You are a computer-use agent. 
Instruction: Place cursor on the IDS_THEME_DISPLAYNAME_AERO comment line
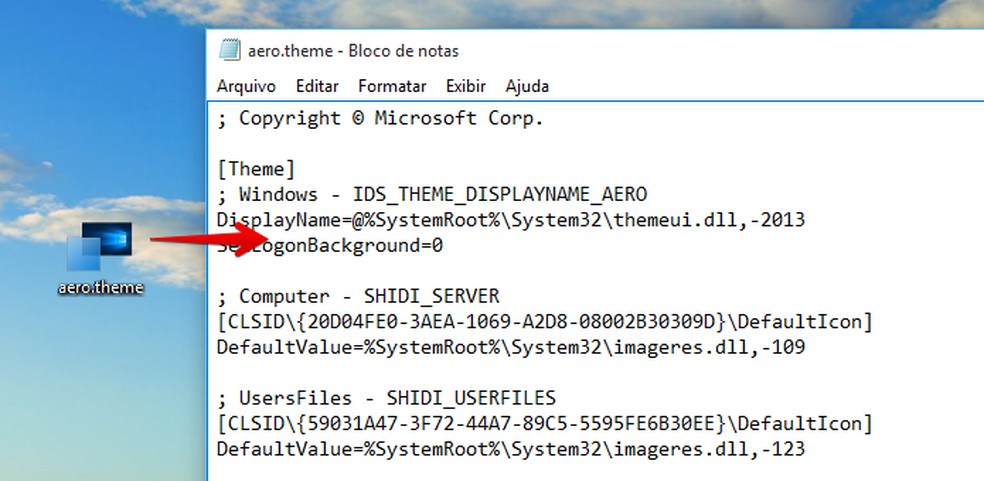pos(432,194)
